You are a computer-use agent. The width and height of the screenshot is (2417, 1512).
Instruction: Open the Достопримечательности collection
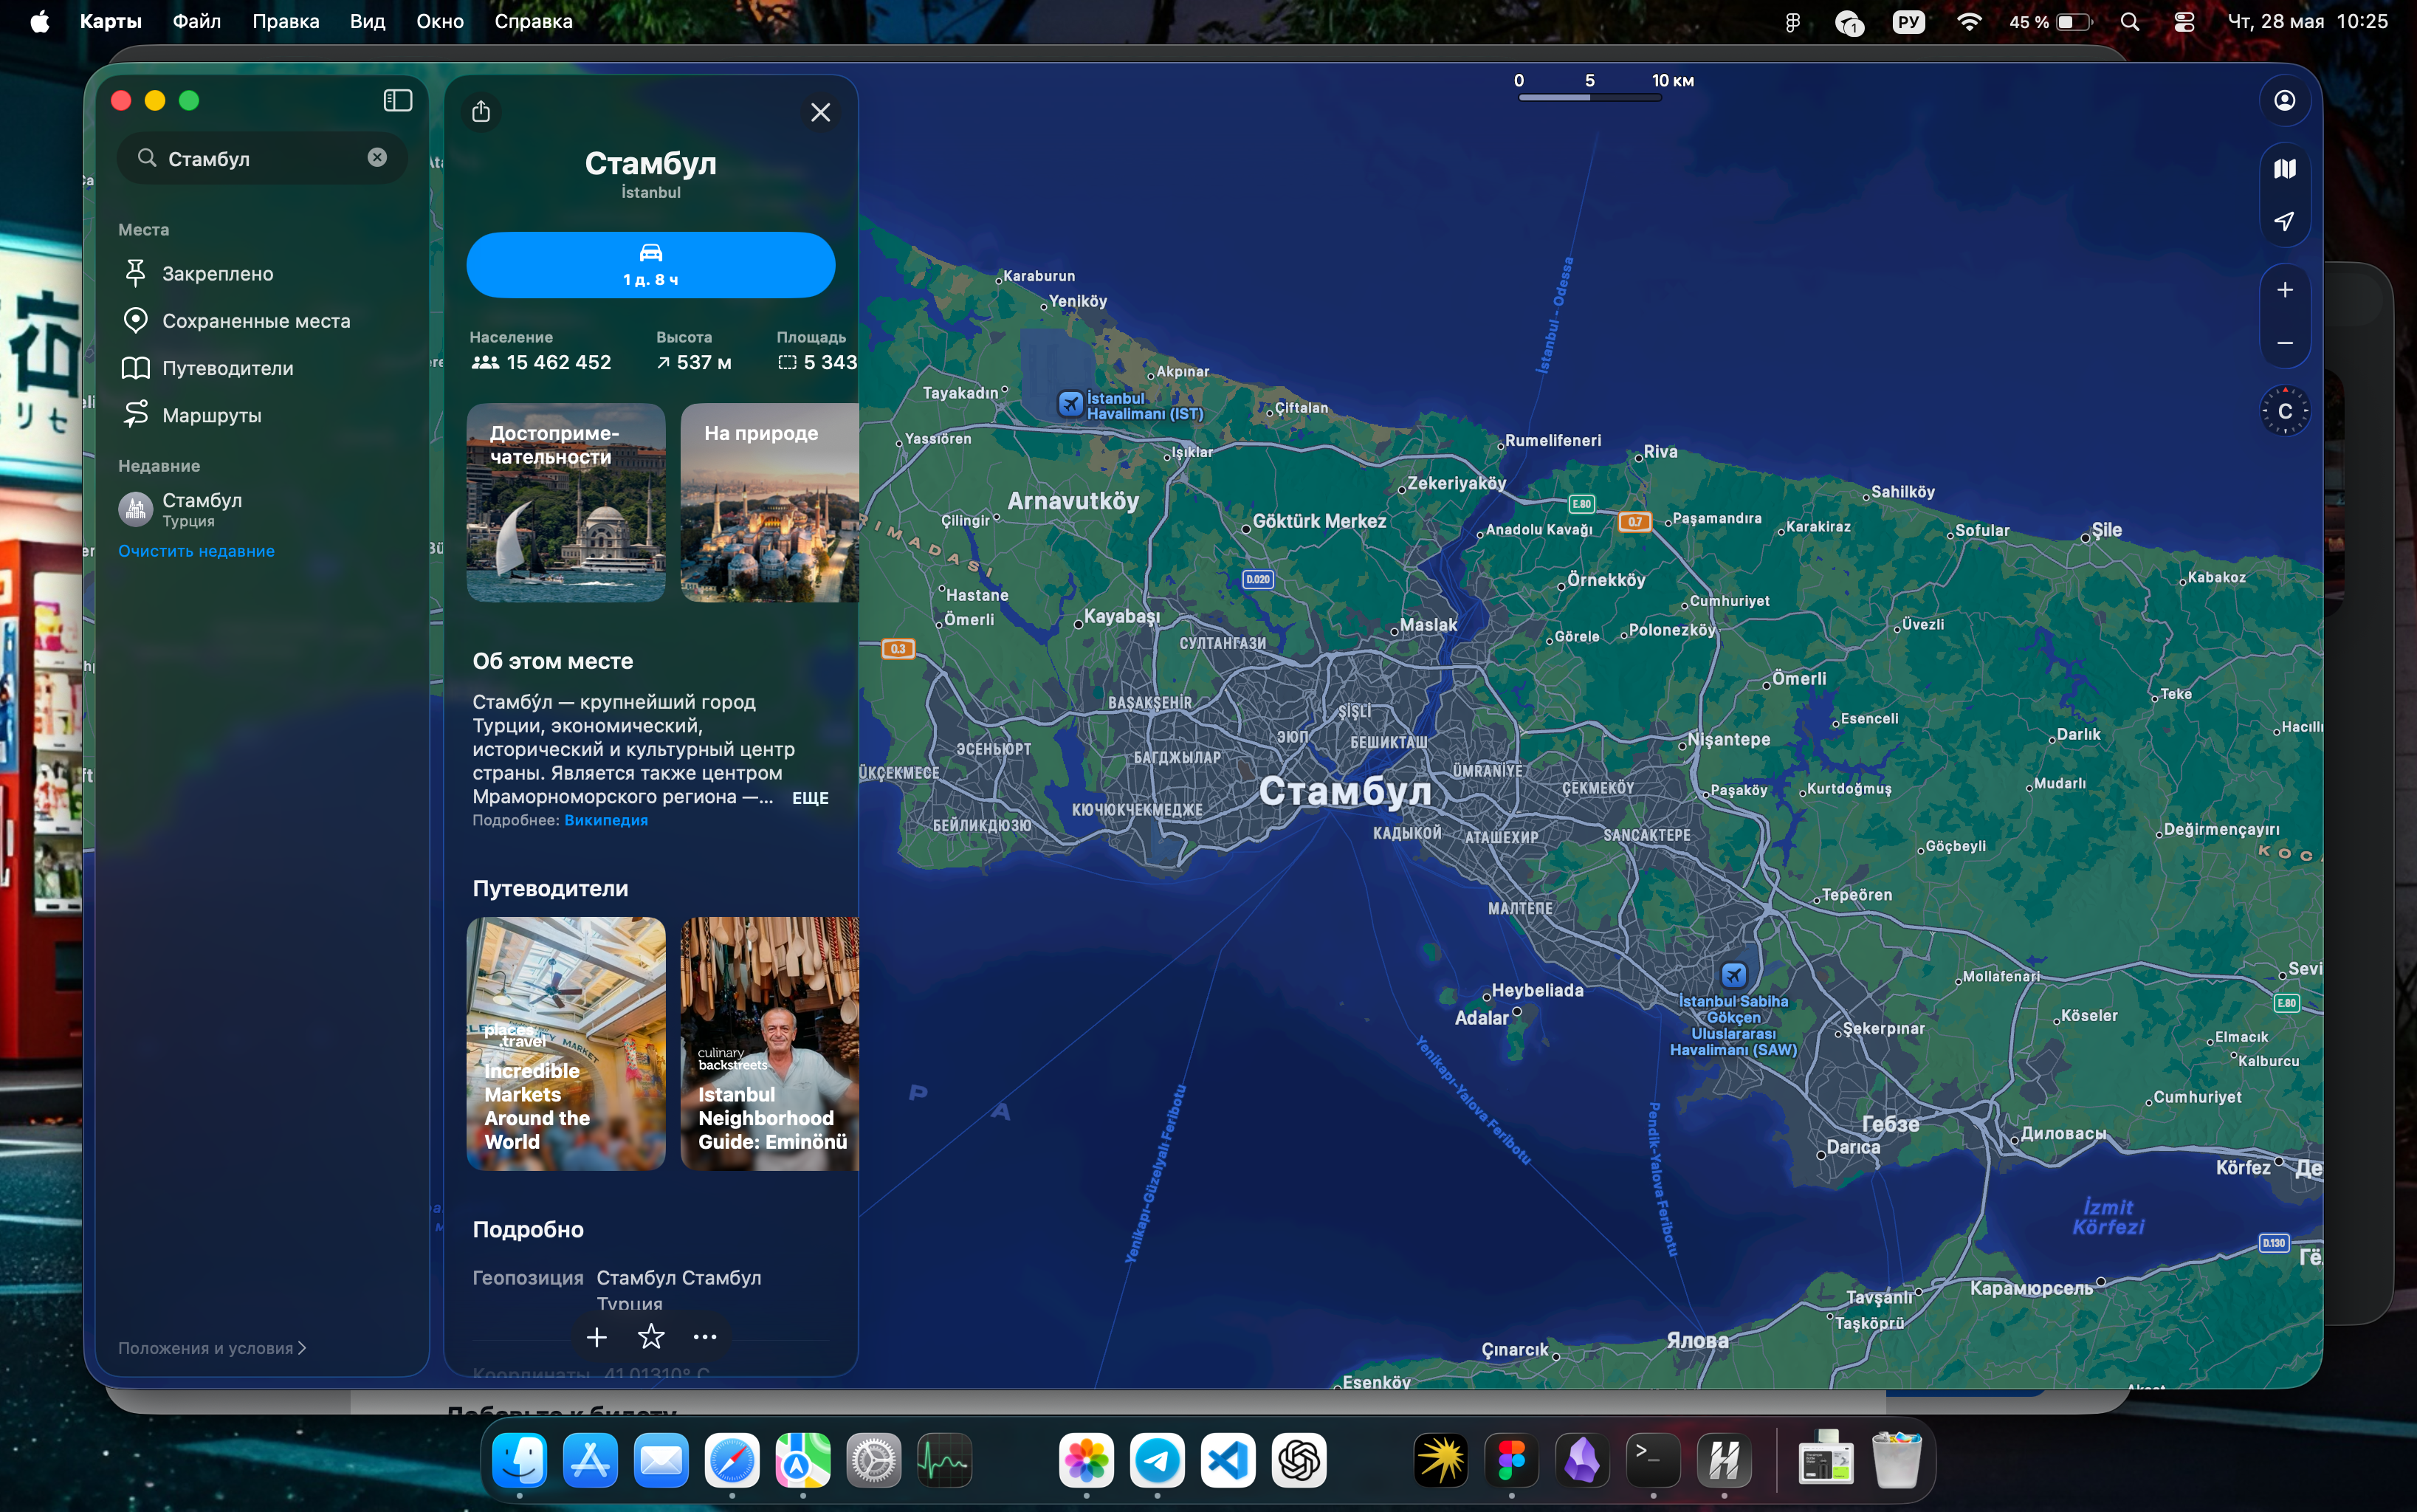click(565, 502)
